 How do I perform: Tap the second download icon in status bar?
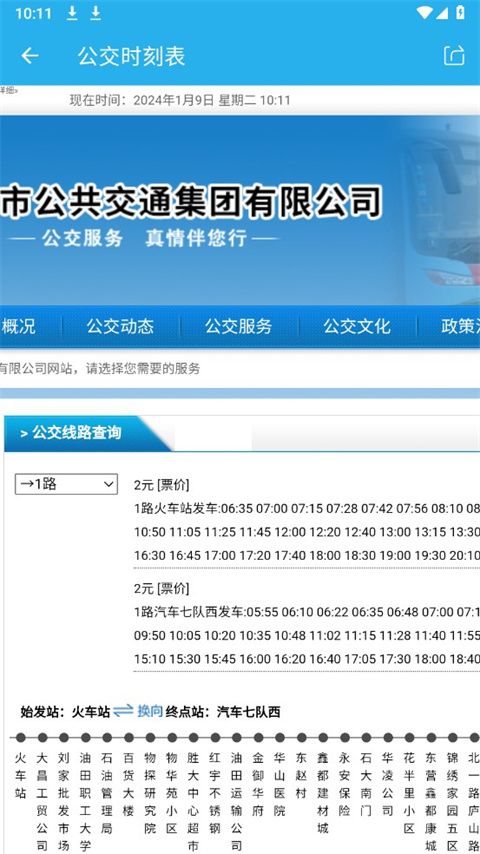[95, 13]
